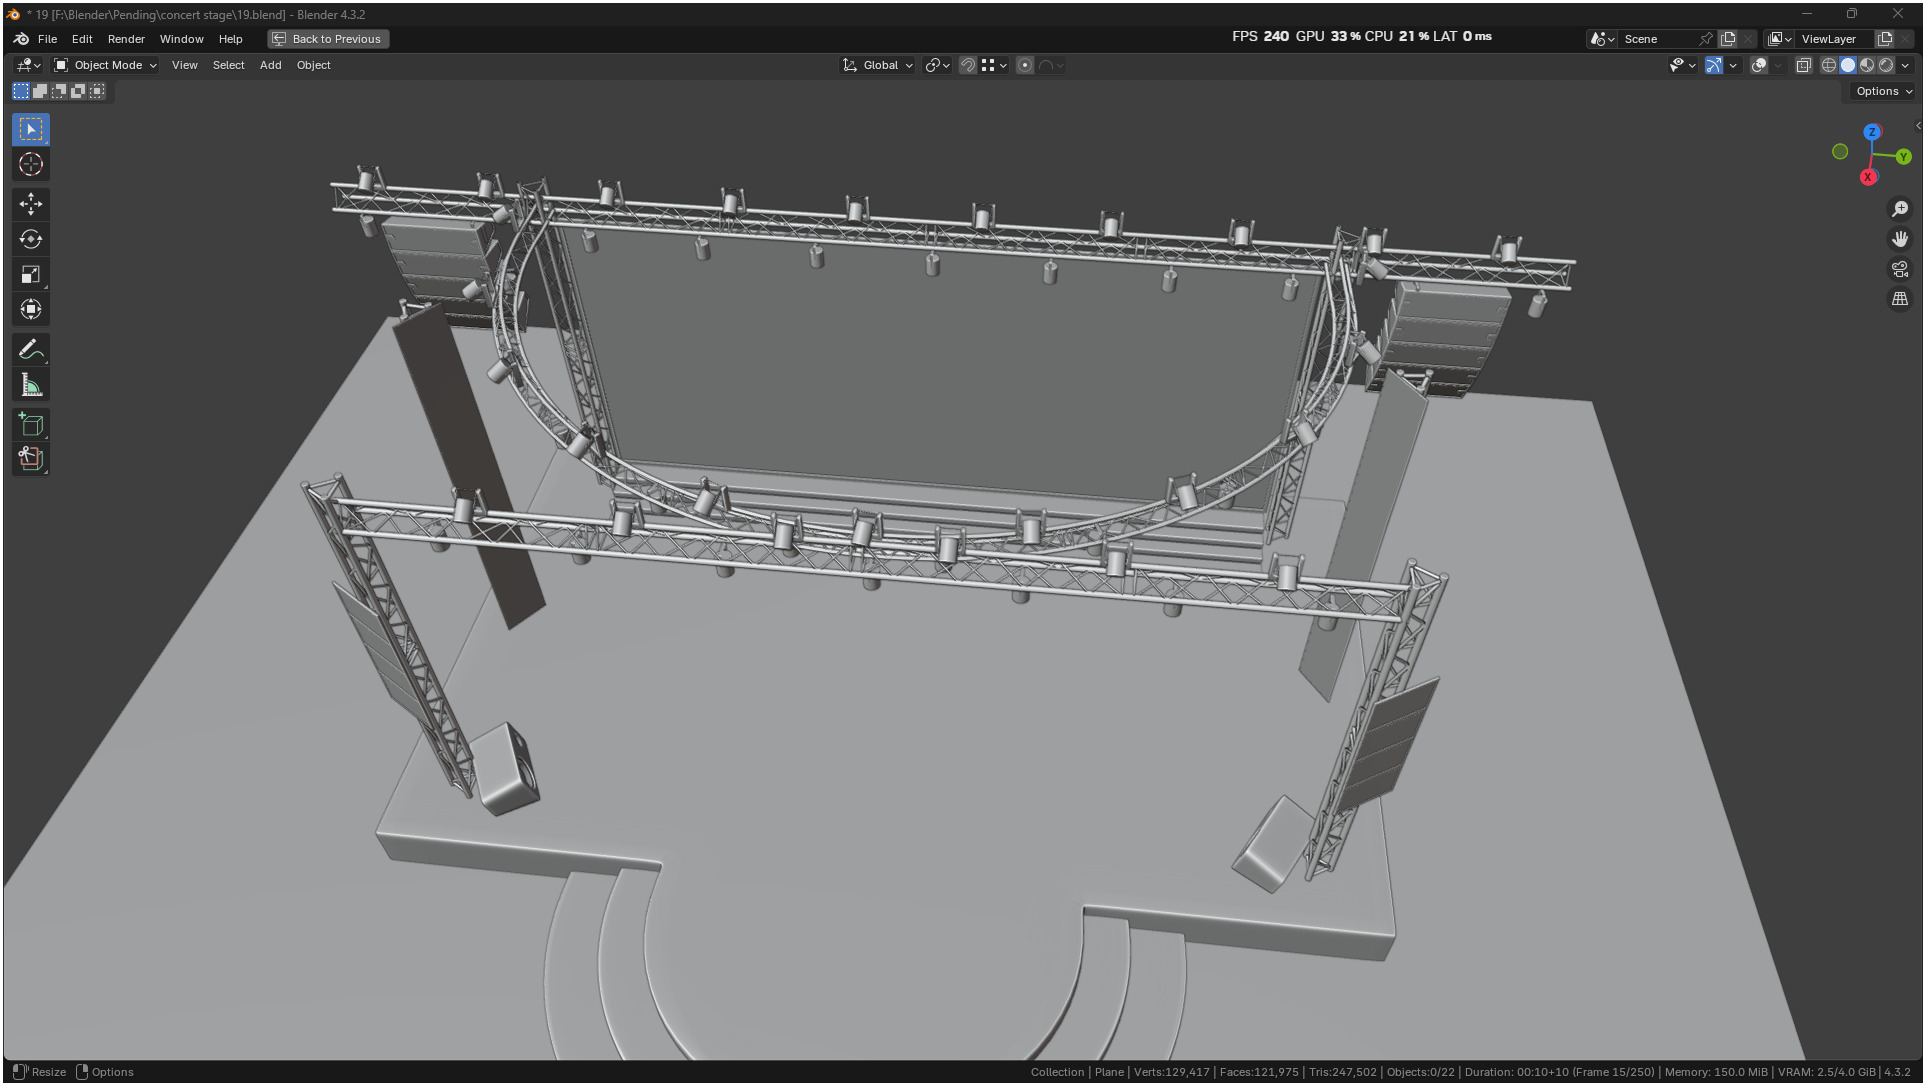Toggle snapping magnet
The width and height of the screenshot is (1926, 1086).
(x=967, y=65)
